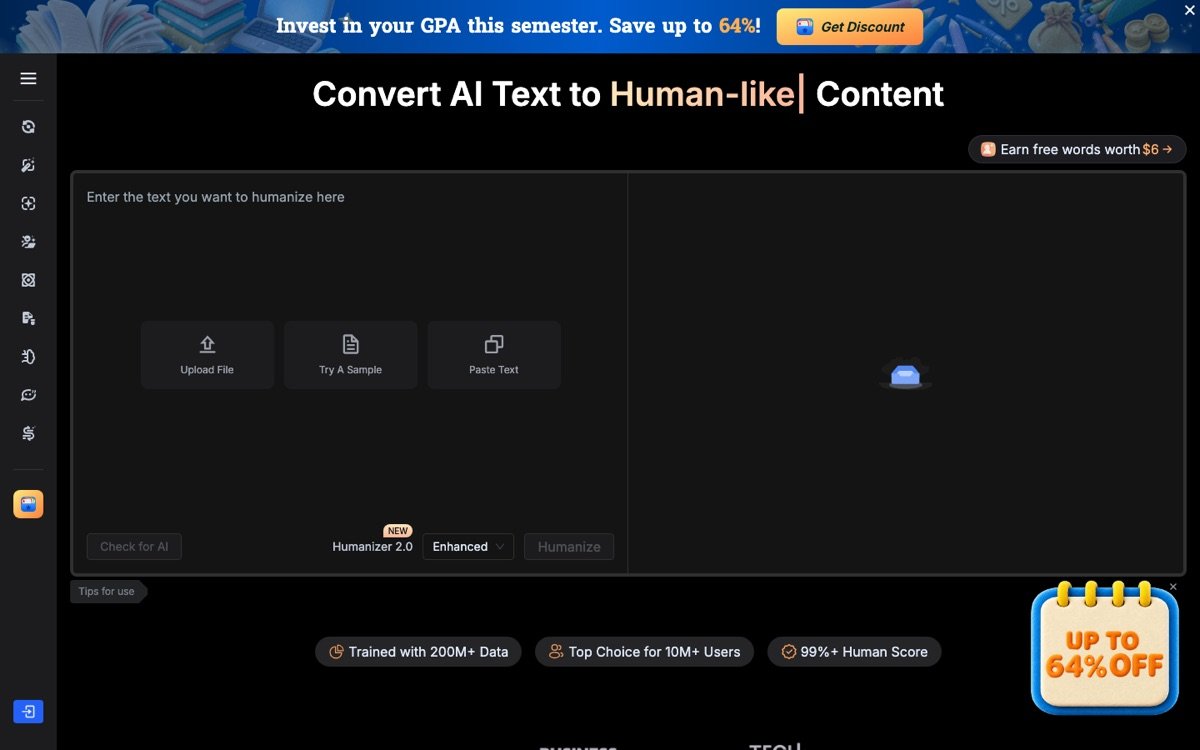
Task: Click the Get Discount banner button
Action: point(850,27)
